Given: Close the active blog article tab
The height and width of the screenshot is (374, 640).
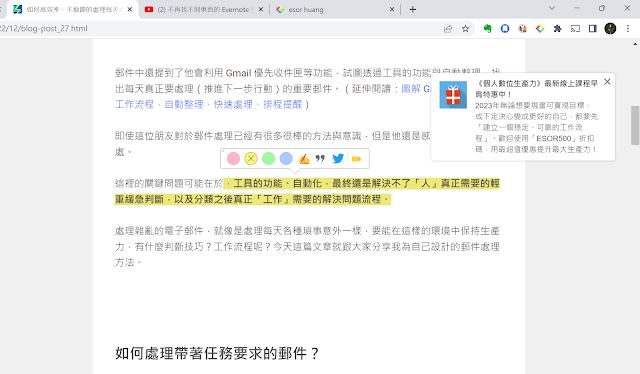Looking at the screenshot, I should tap(130, 9).
